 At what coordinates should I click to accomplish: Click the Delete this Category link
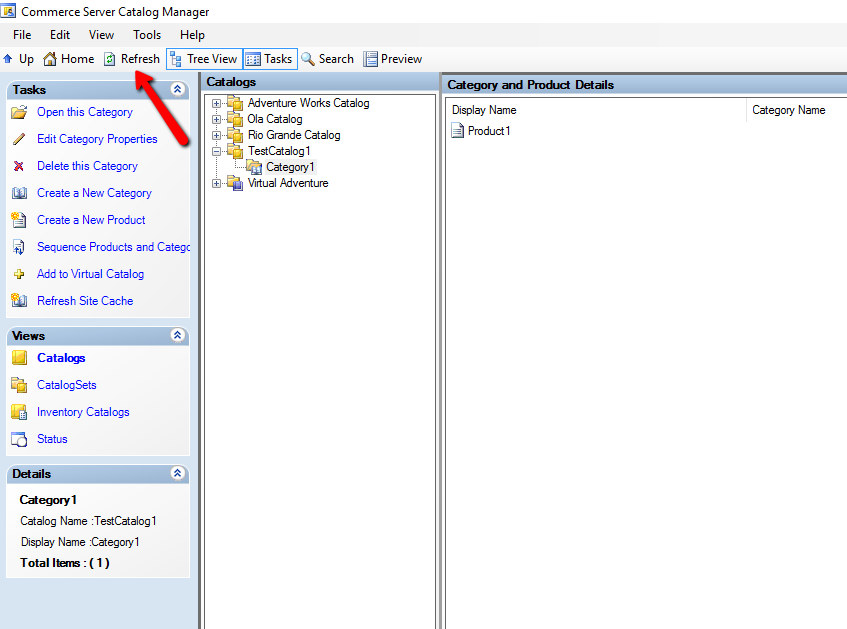pyautogui.click(x=88, y=166)
